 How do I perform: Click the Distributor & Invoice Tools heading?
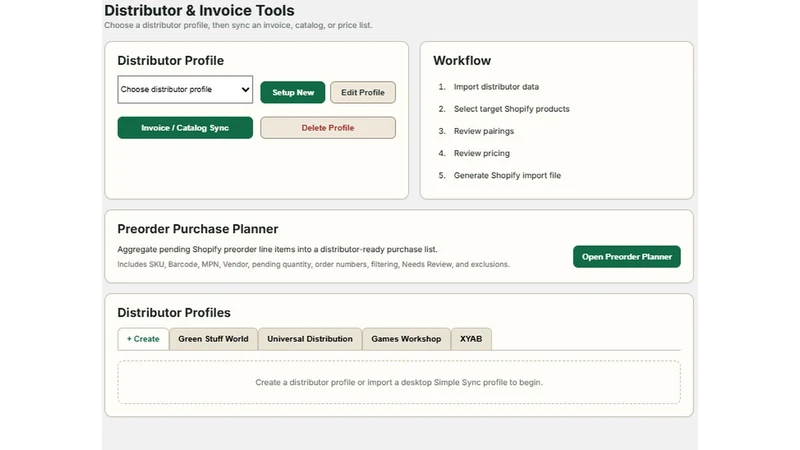pyautogui.click(x=199, y=10)
